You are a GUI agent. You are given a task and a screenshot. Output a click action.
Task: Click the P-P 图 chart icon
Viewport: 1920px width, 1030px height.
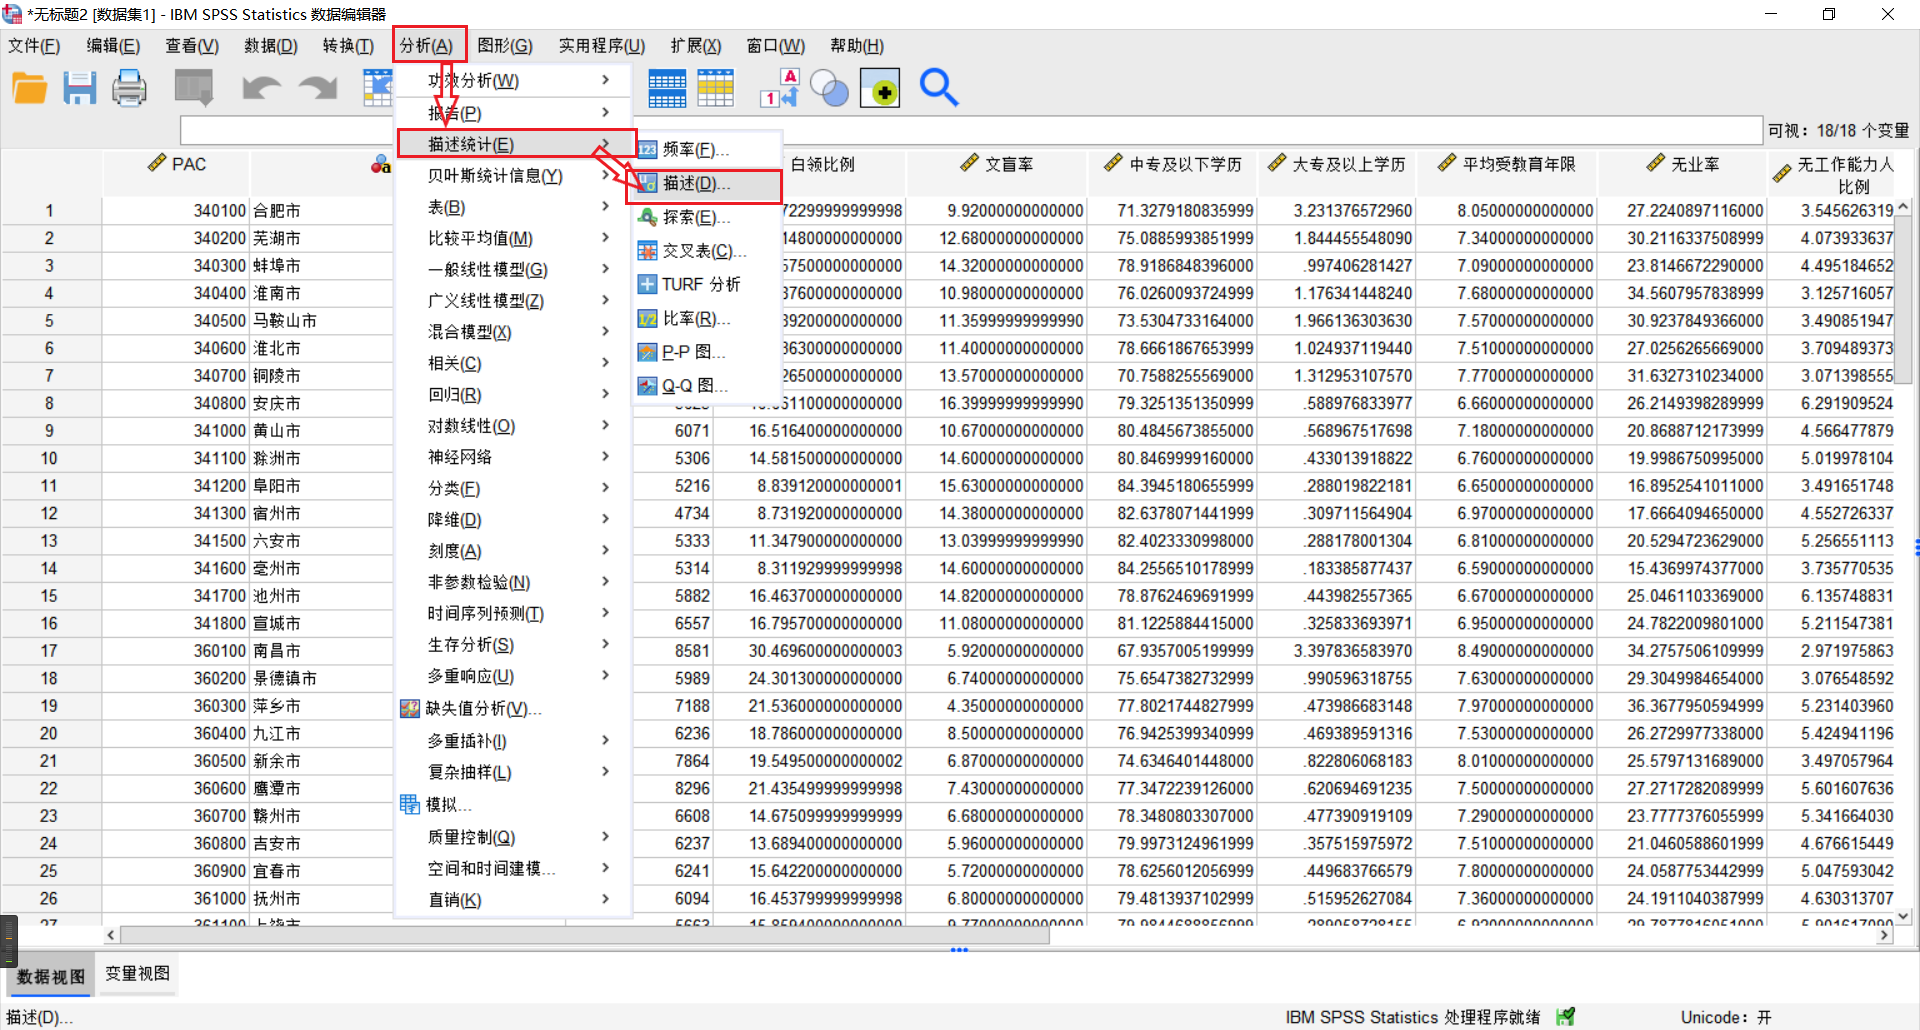[x=647, y=352]
